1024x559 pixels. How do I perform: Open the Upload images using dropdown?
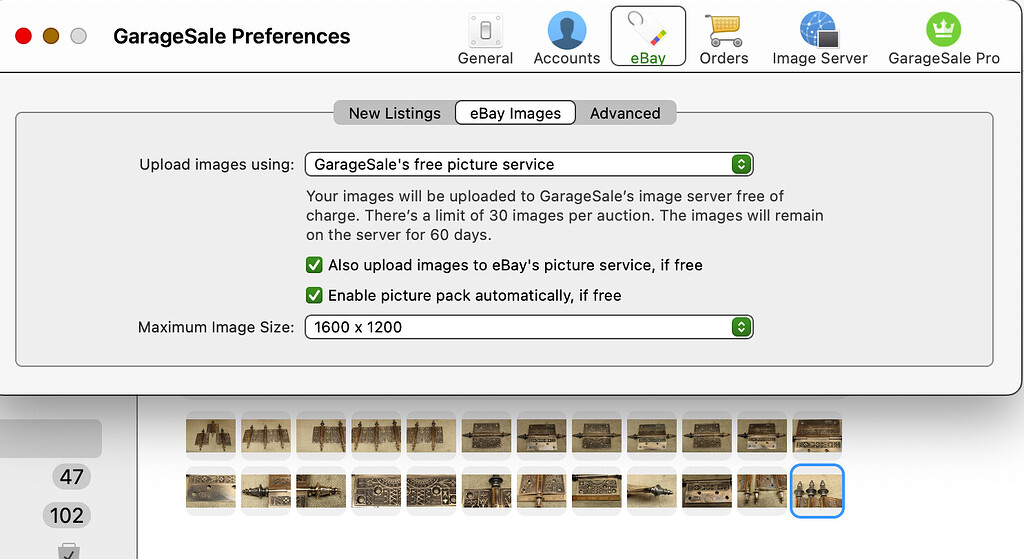click(529, 165)
